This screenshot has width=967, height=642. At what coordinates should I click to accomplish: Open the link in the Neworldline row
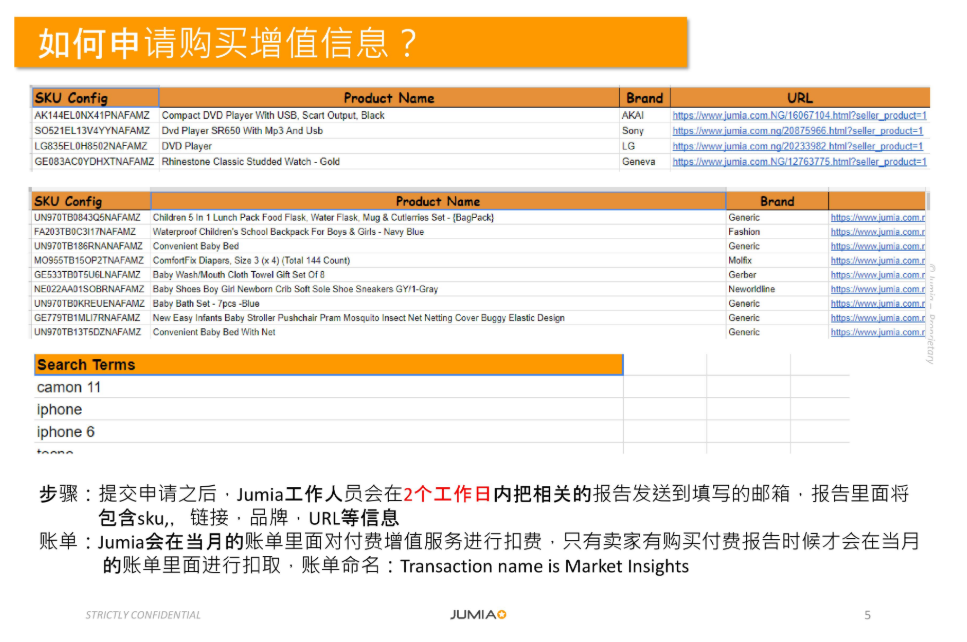point(878,289)
